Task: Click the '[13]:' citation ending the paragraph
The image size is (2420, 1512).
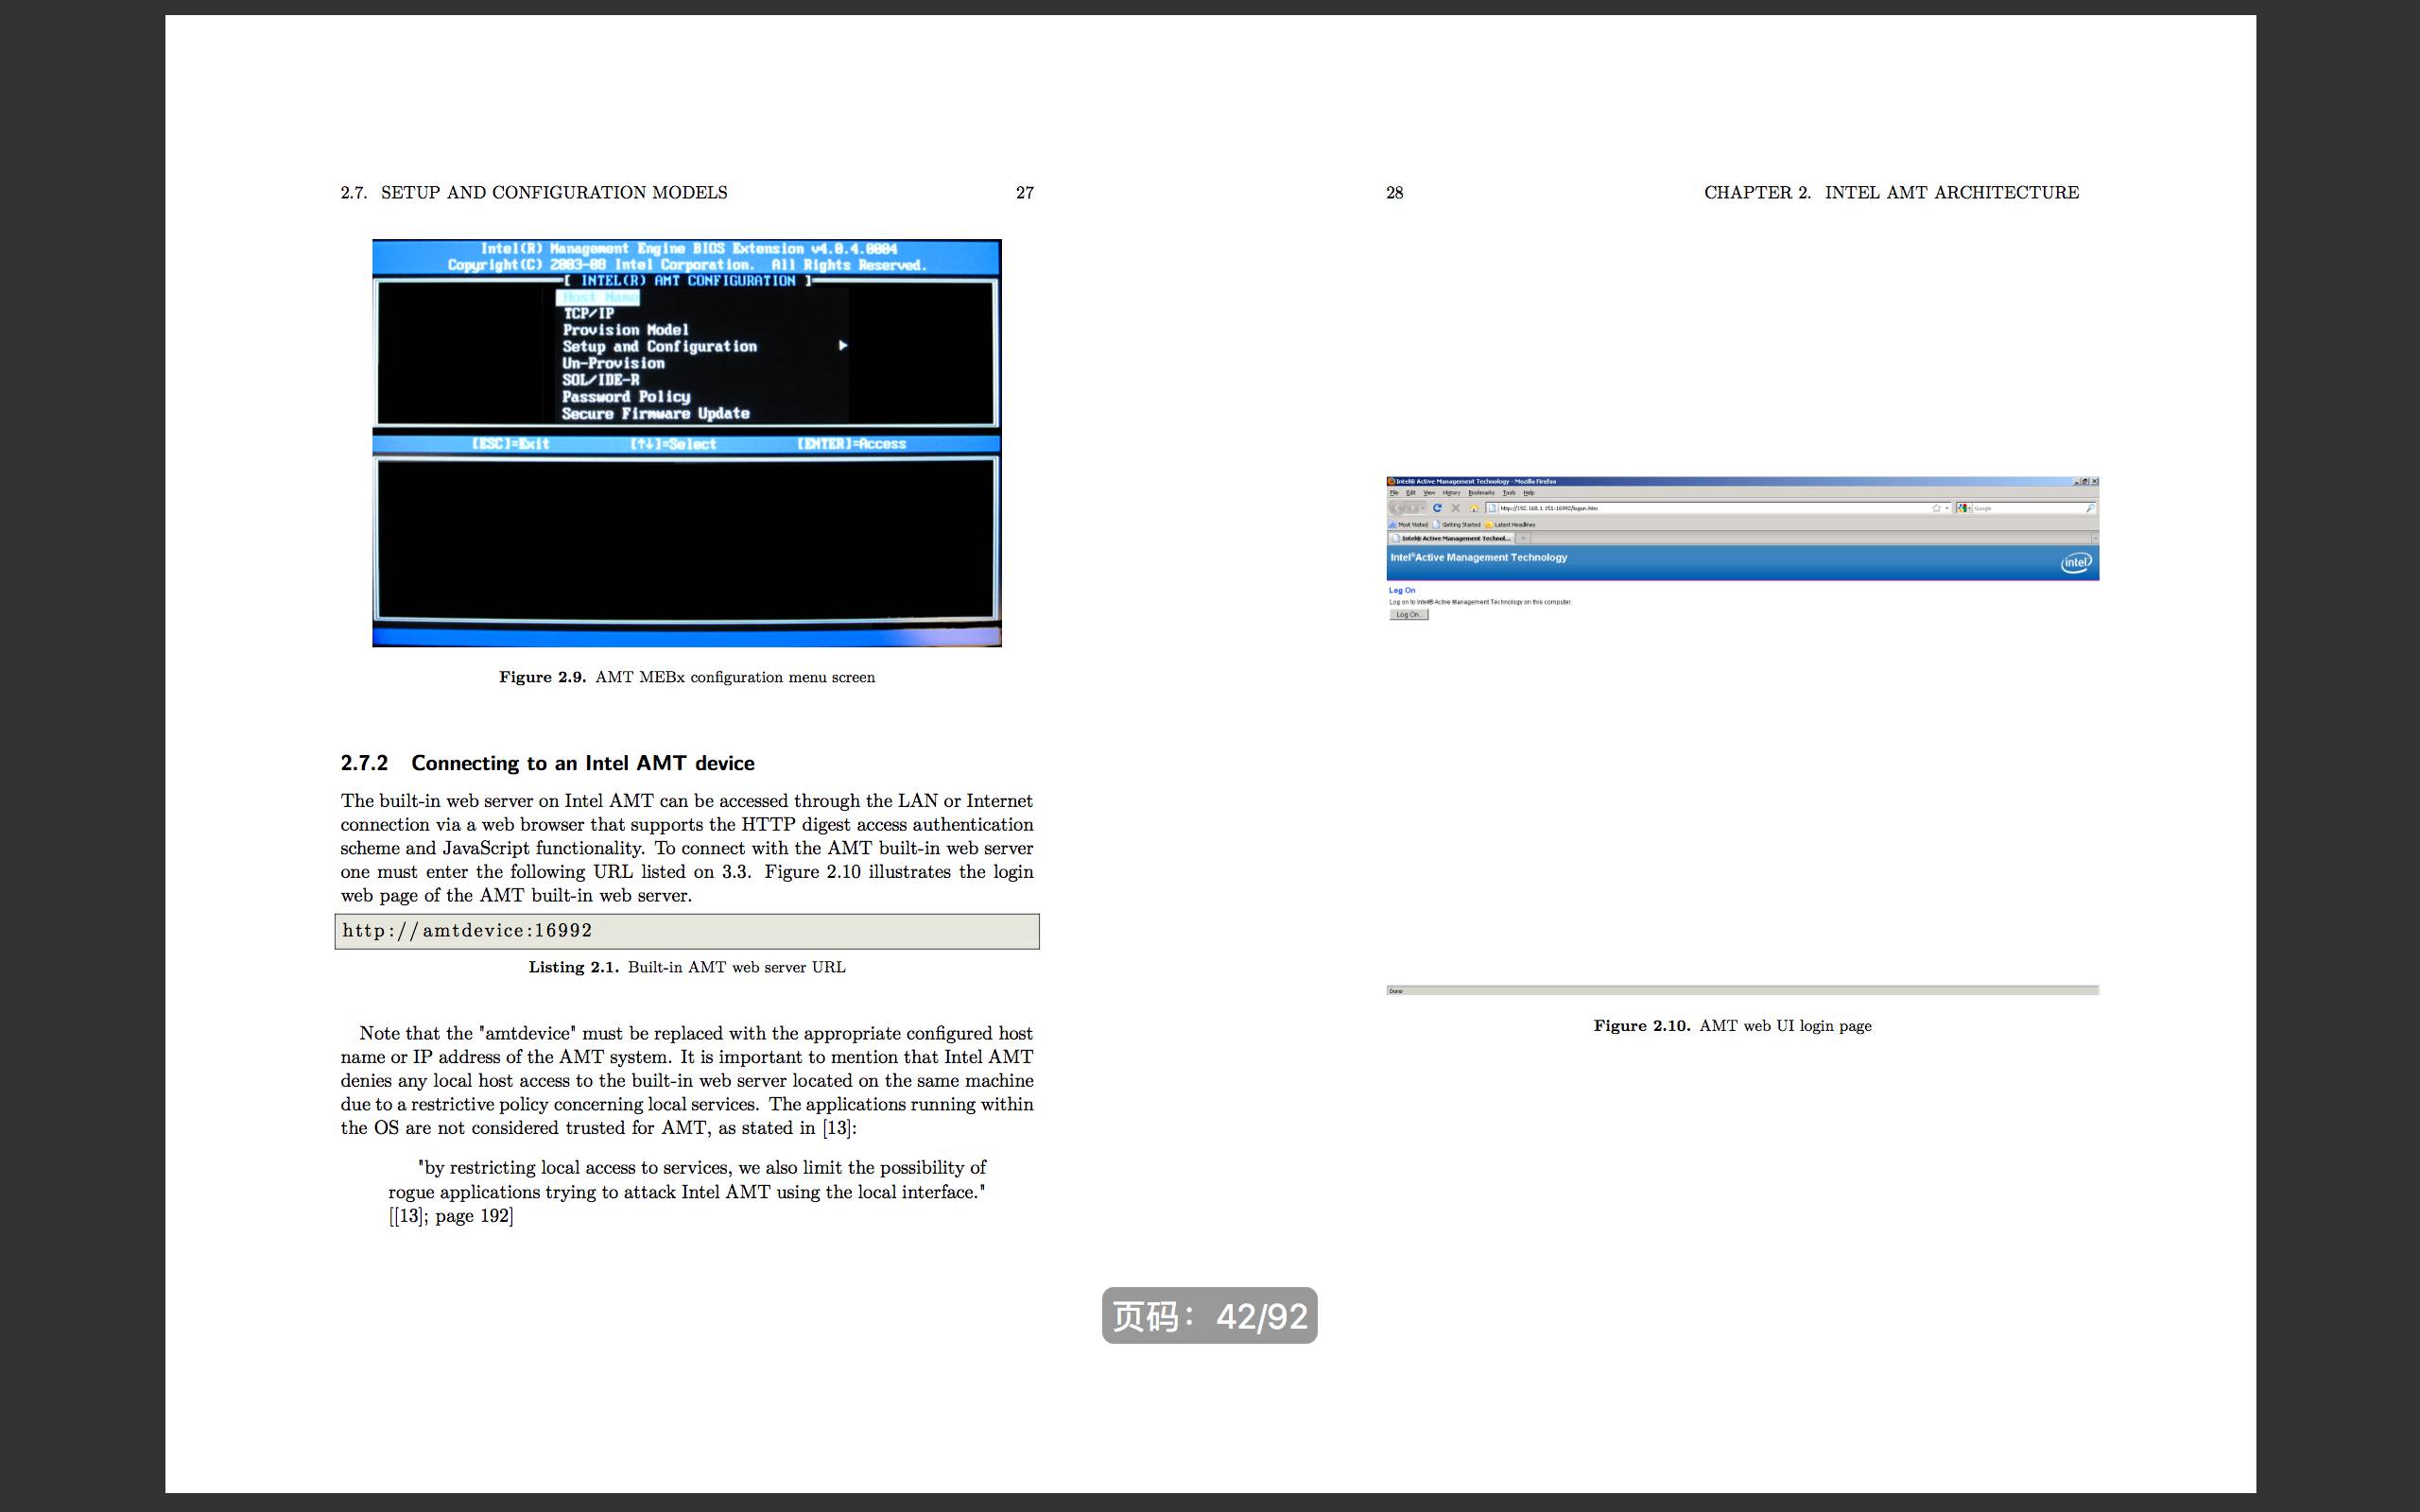Action: tap(839, 1128)
